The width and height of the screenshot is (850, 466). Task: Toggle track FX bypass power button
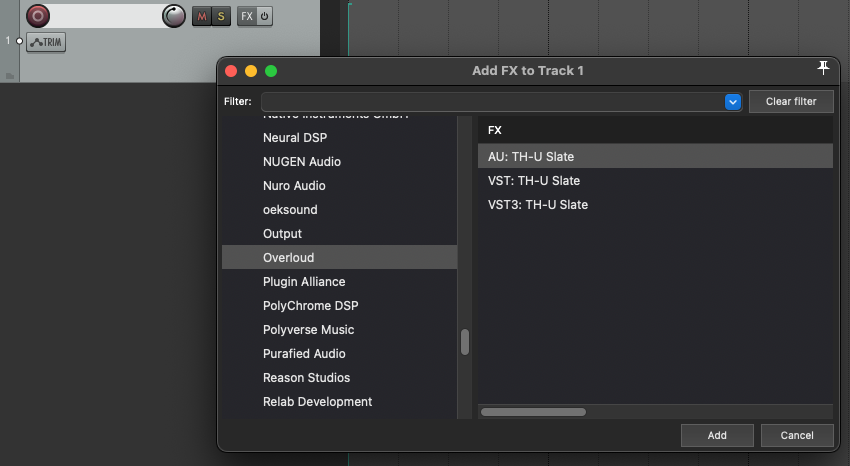[264, 16]
